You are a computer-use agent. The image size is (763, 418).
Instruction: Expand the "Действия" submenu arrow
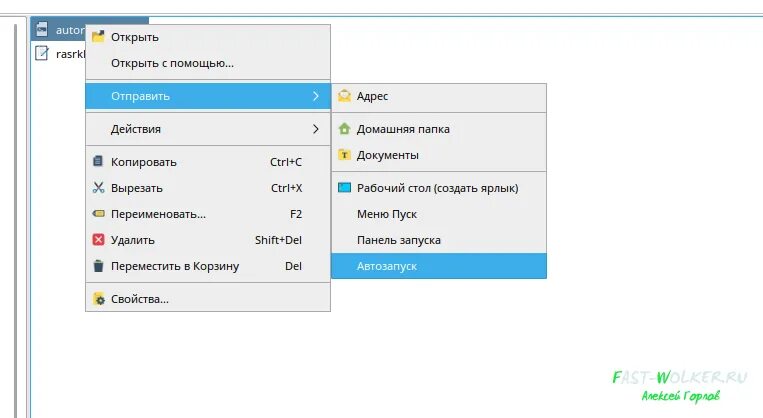(315, 129)
